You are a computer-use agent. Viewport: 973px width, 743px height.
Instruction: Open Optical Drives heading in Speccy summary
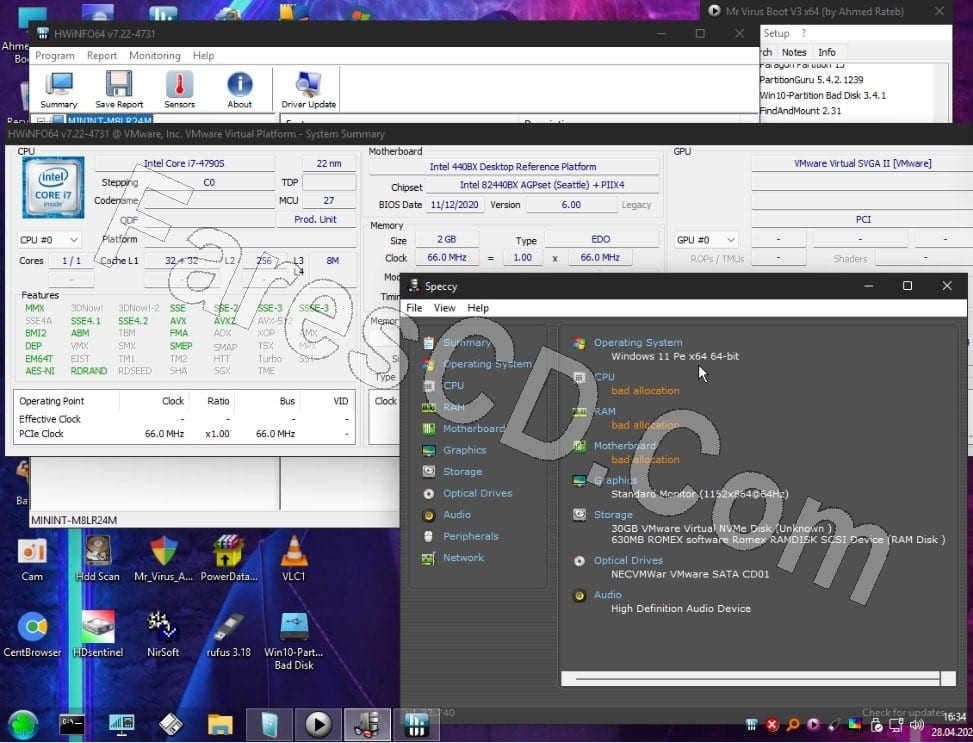(627, 561)
